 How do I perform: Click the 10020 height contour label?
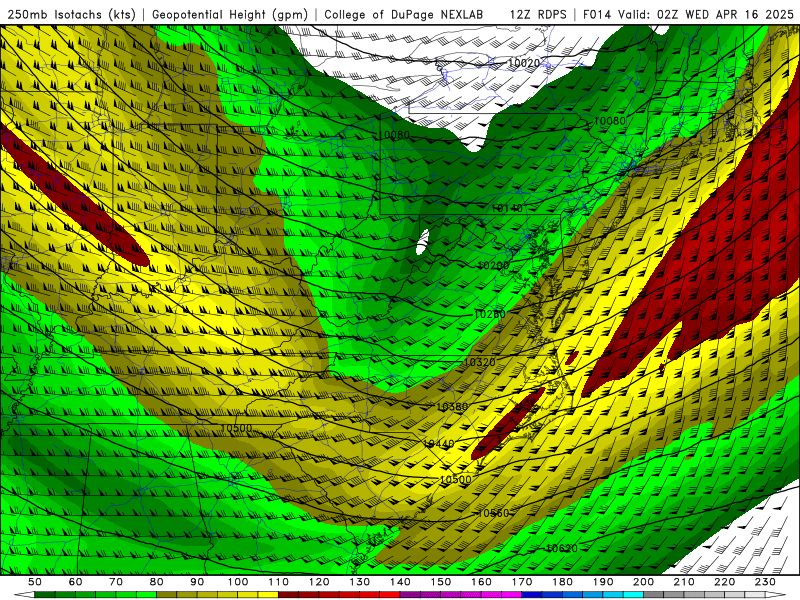[524, 63]
